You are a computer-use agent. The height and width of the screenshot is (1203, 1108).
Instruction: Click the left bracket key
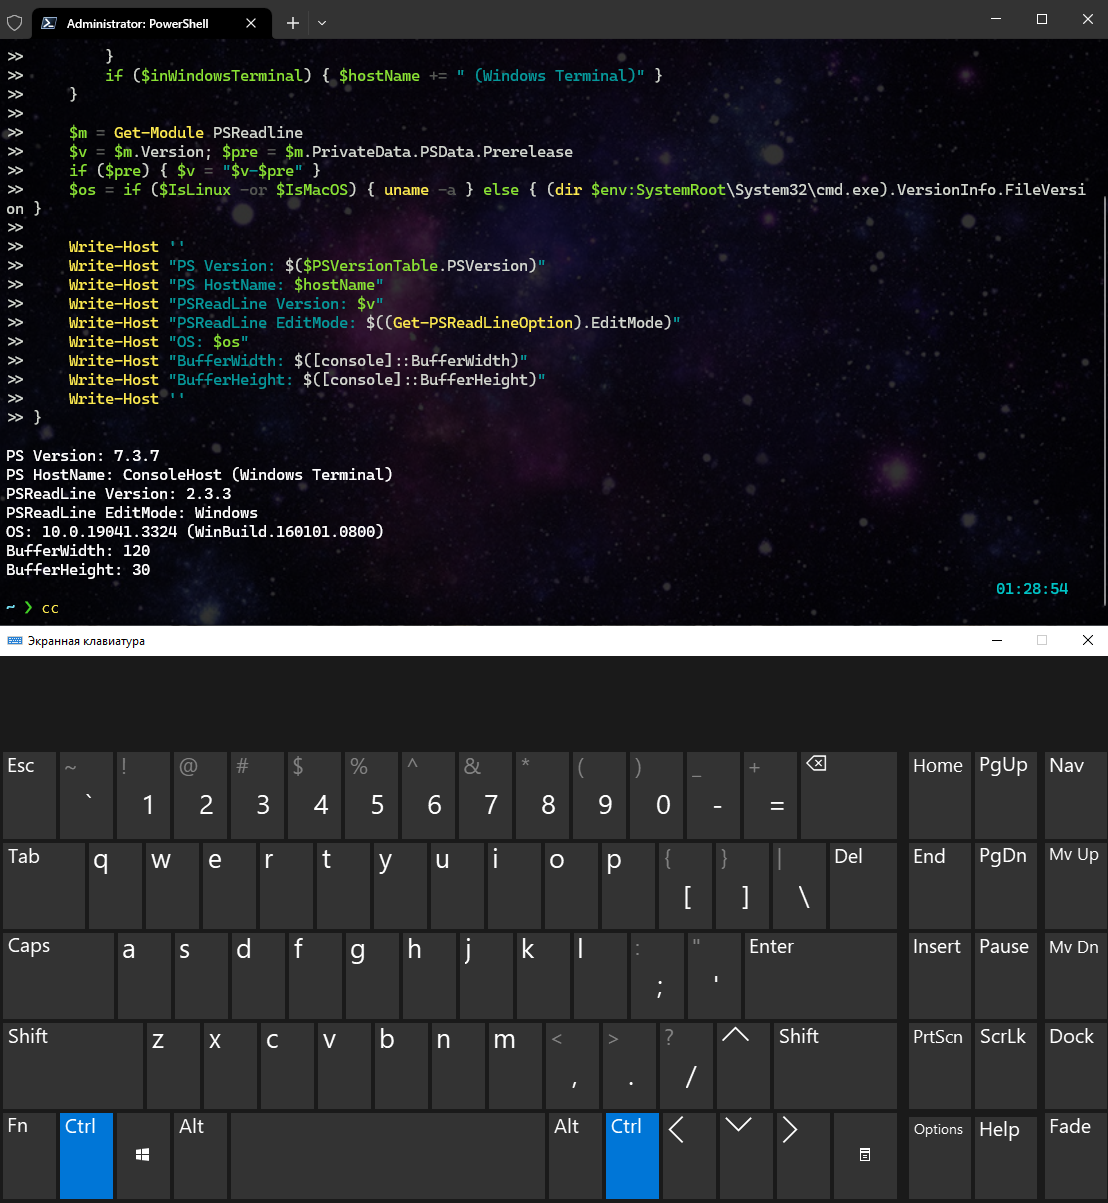[685, 885]
